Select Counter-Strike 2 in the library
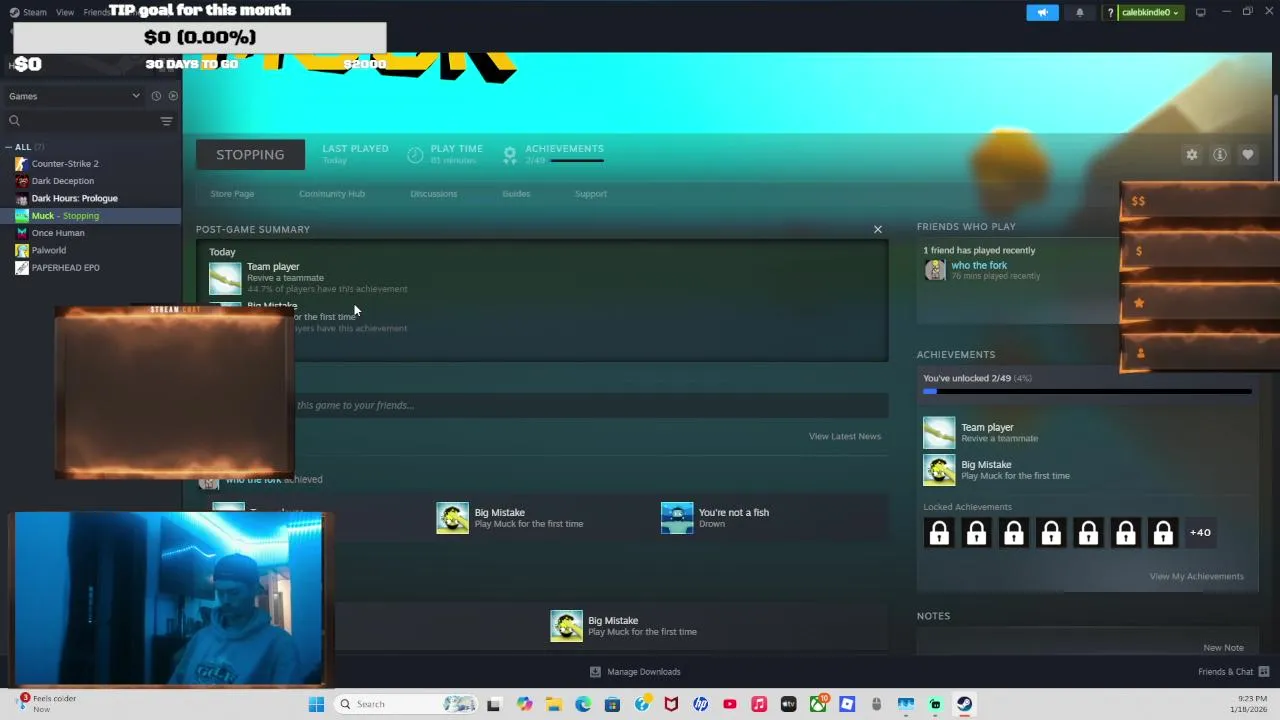The width and height of the screenshot is (1280, 720). pyautogui.click(x=65, y=164)
